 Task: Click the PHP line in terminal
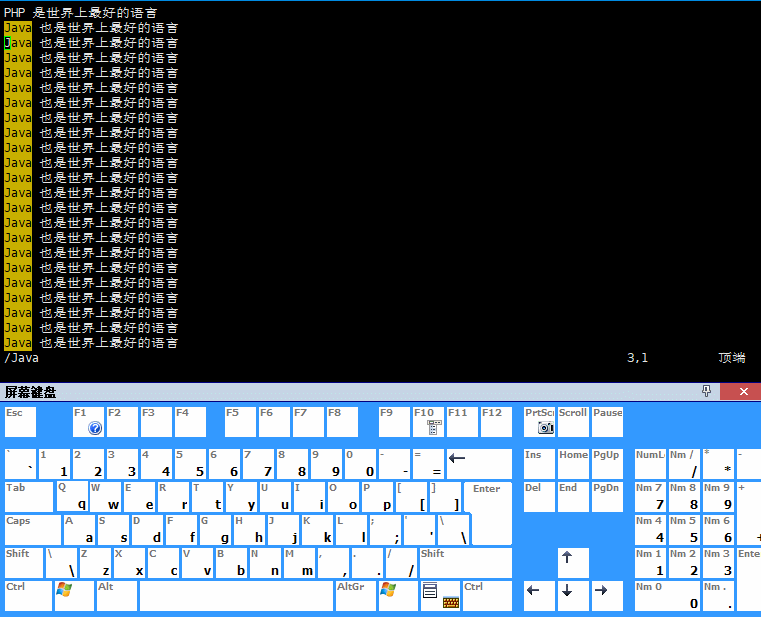click(80, 13)
